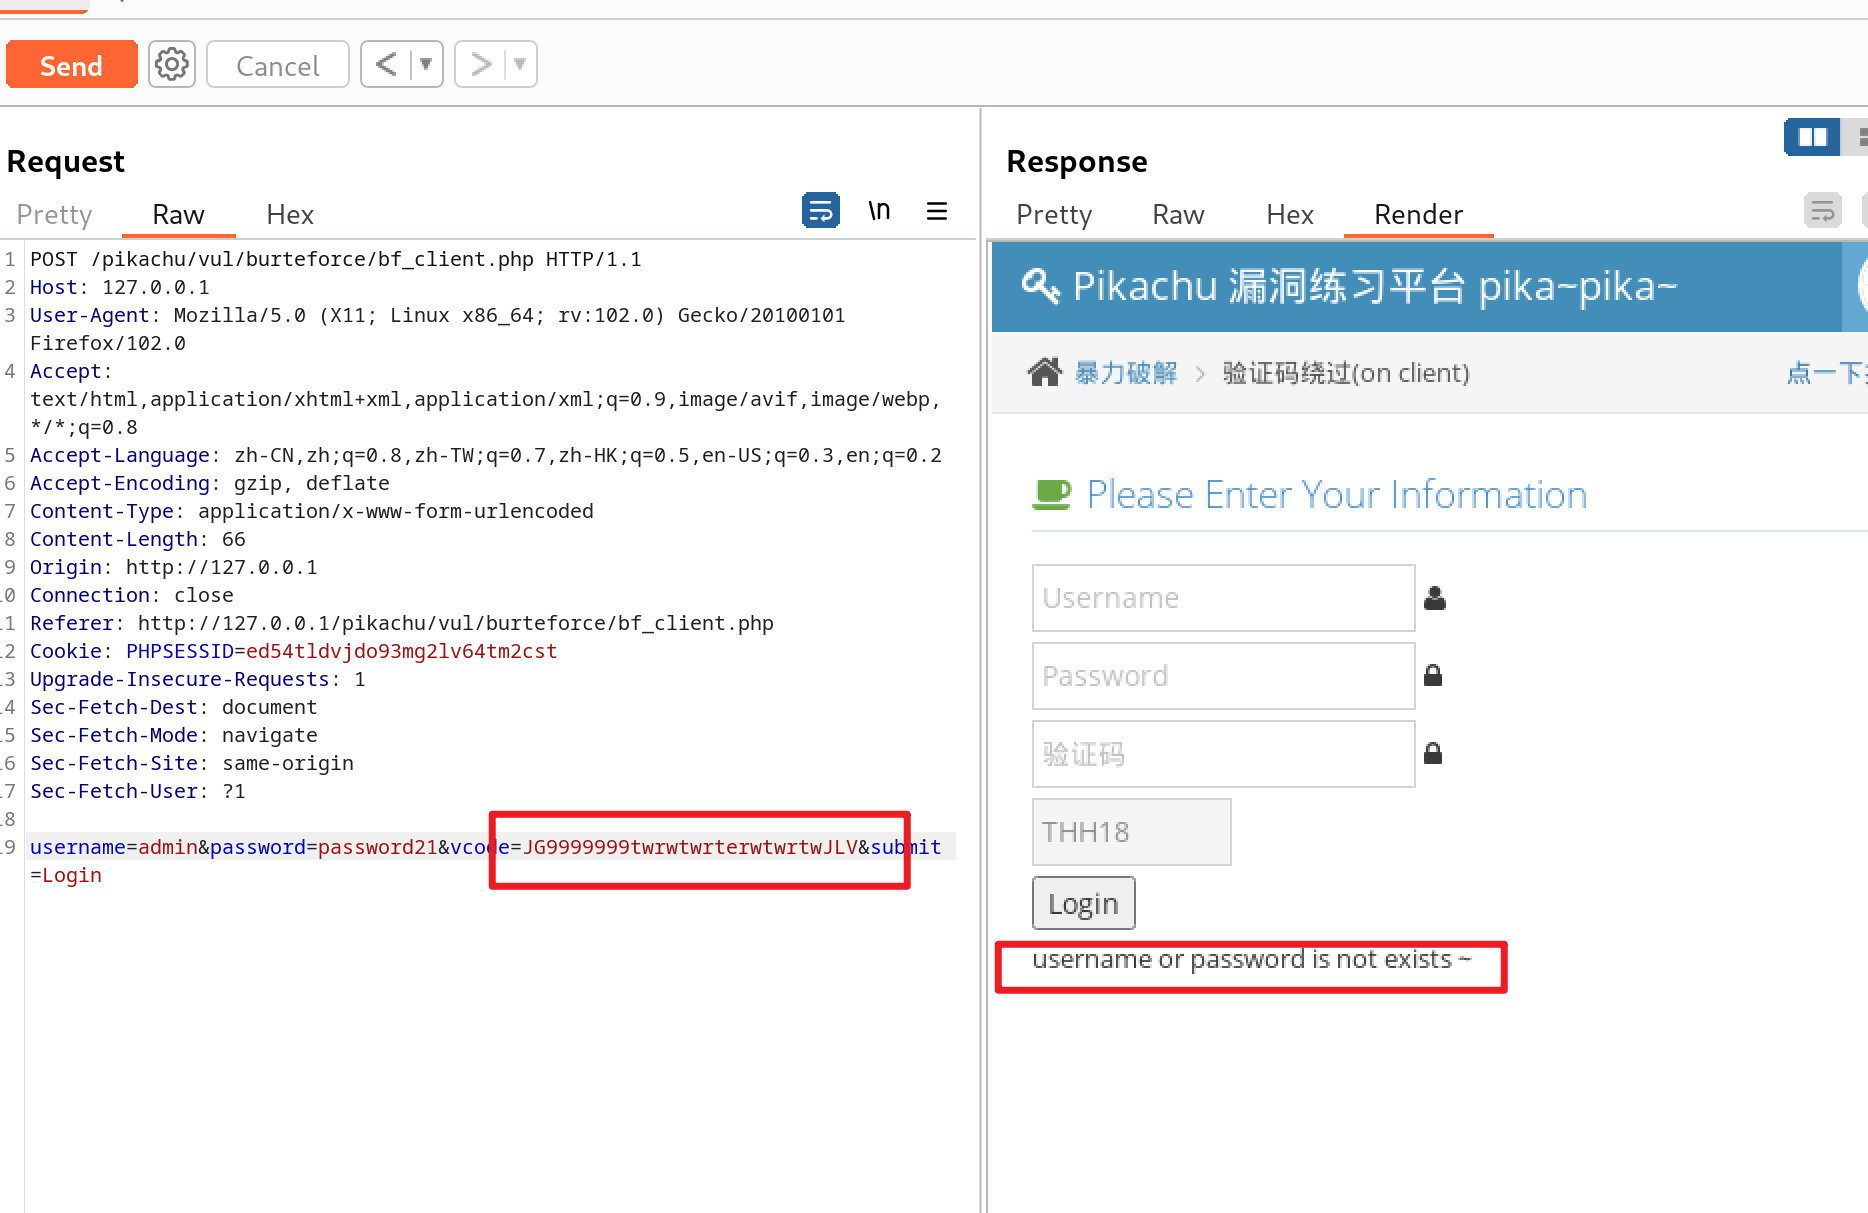Click the username=admin body parameter
Screen dimensions: 1868x1213
tap(113, 847)
